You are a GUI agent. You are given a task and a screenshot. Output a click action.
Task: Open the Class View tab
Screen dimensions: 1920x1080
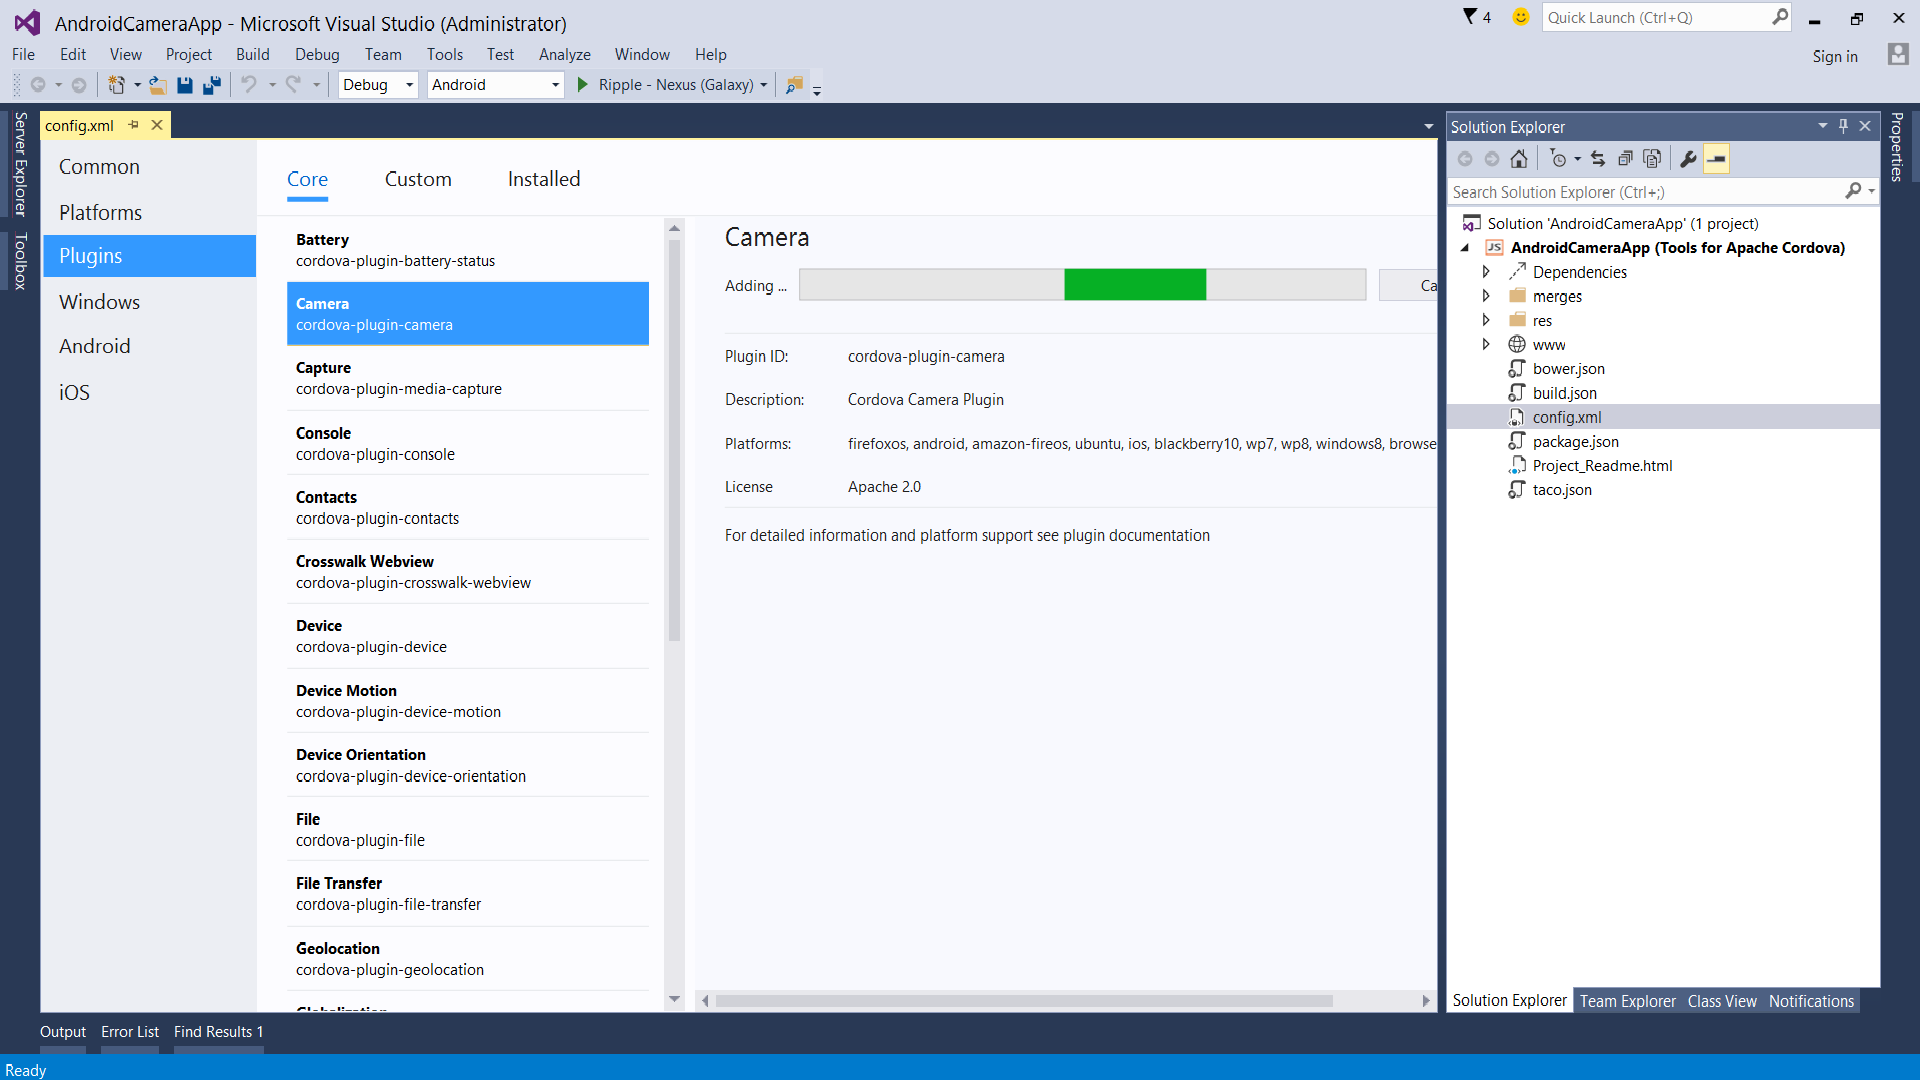1722,1001
